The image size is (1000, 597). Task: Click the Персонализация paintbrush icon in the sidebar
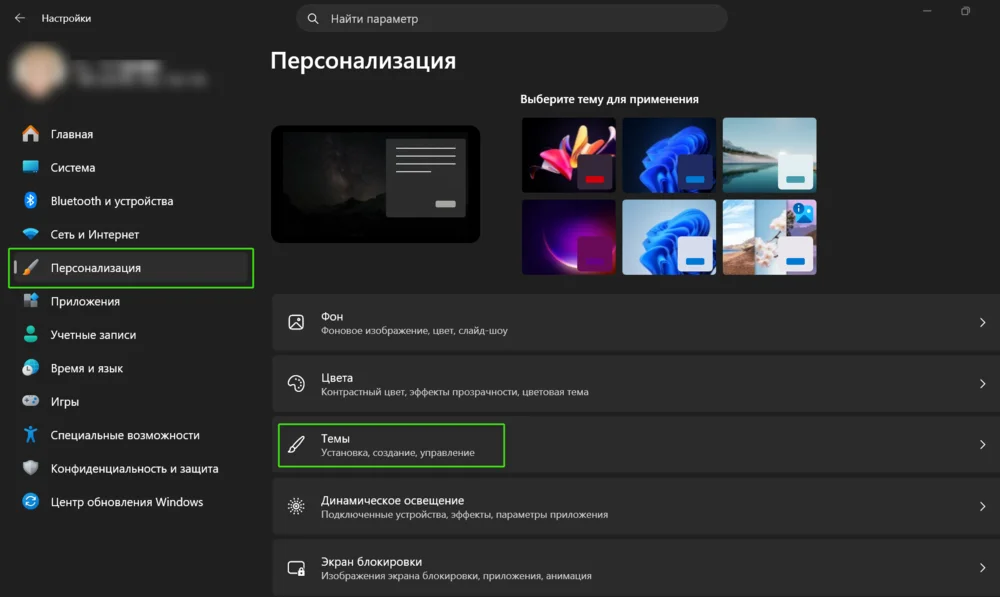(x=30, y=267)
